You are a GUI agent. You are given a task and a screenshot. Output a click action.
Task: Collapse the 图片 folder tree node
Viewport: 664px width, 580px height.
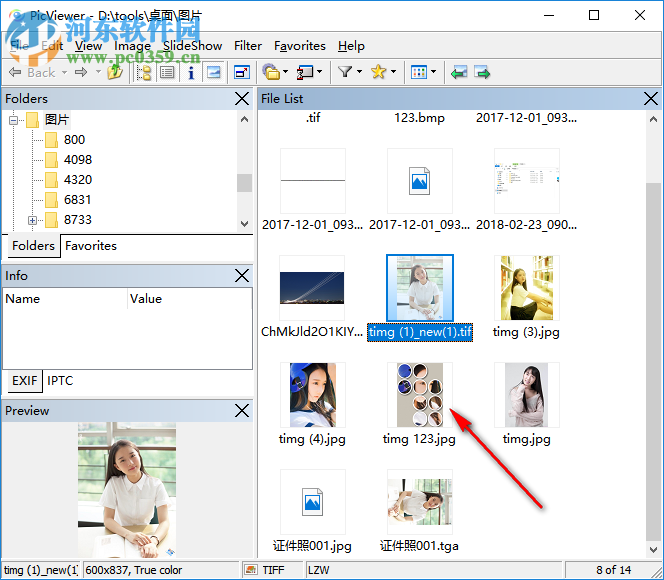tap(13, 120)
